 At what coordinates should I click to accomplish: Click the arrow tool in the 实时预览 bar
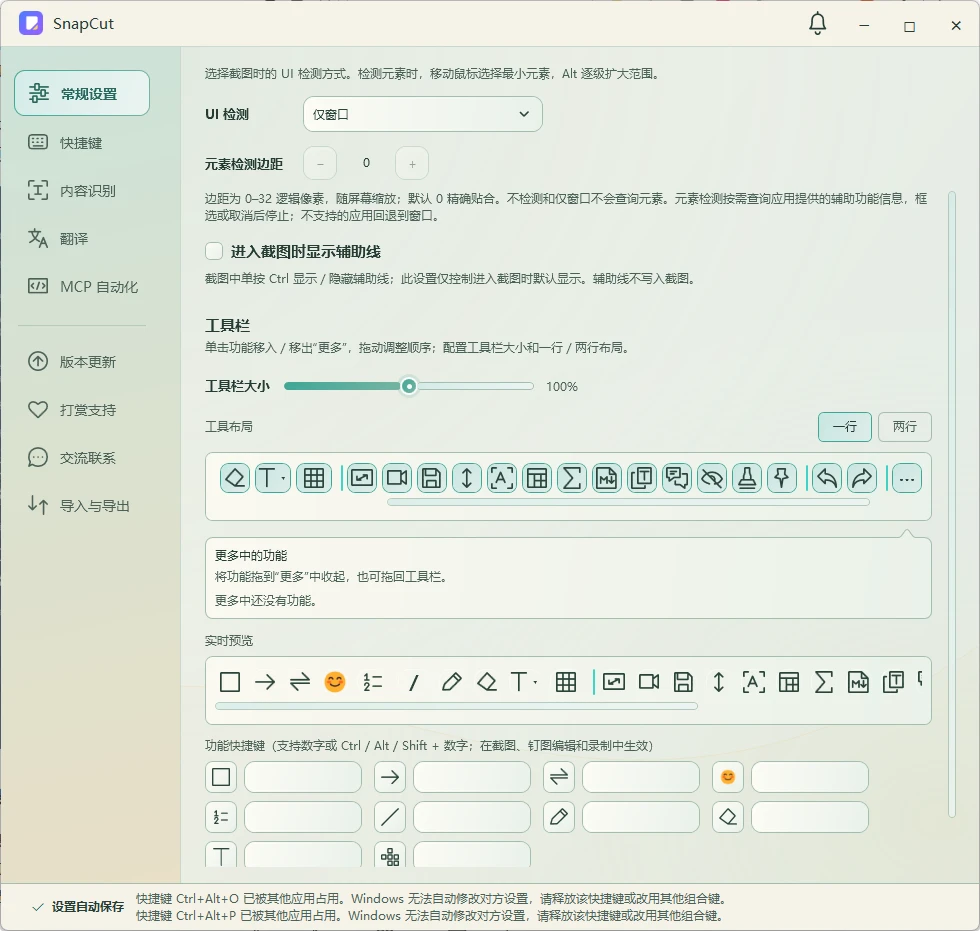(x=265, y=682)
